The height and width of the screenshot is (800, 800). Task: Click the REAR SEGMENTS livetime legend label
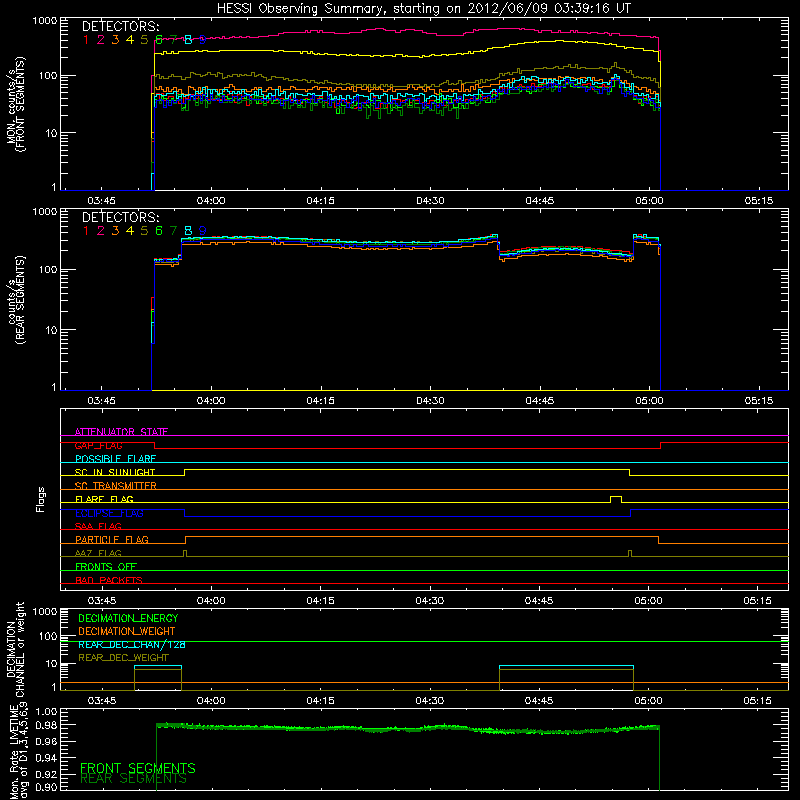click(133, 779)
